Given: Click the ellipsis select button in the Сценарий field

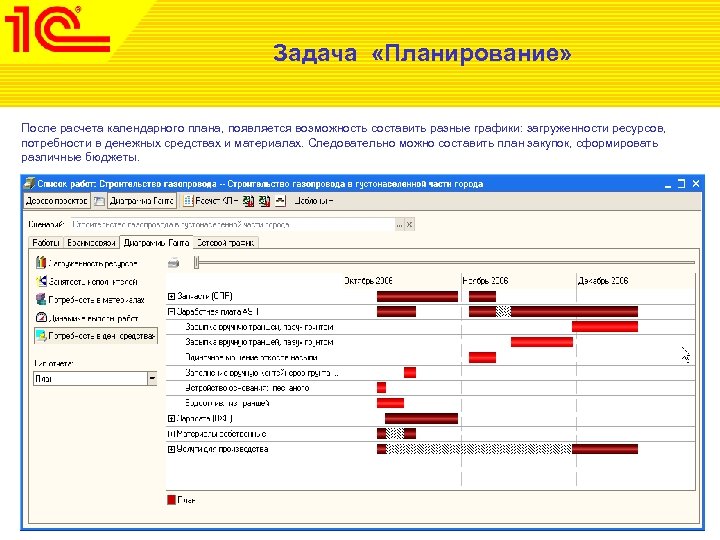Looking at the screenshot, I should pyautogui.click(x=399, y=225).
